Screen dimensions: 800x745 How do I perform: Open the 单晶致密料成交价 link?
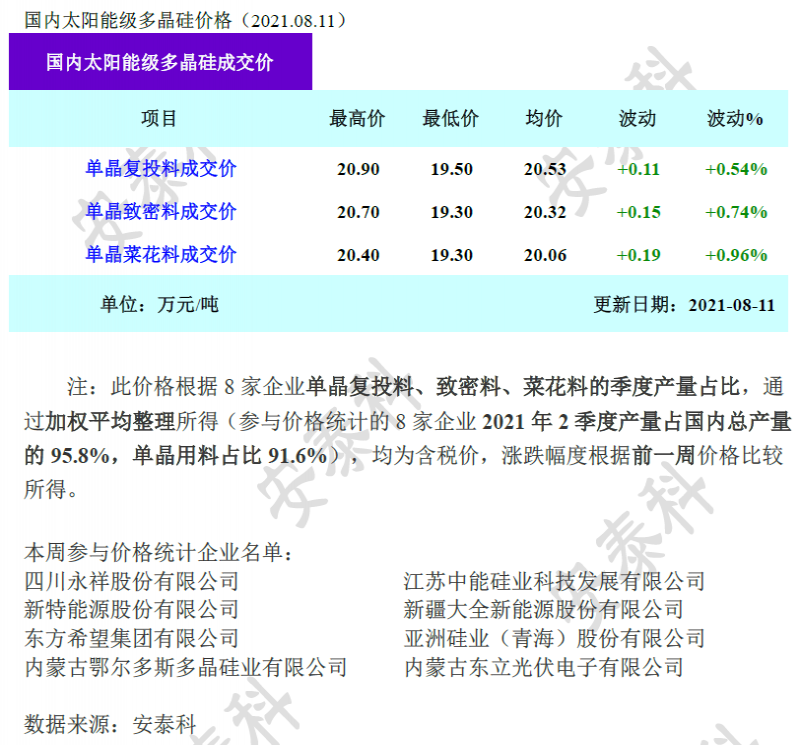[160, 212]
